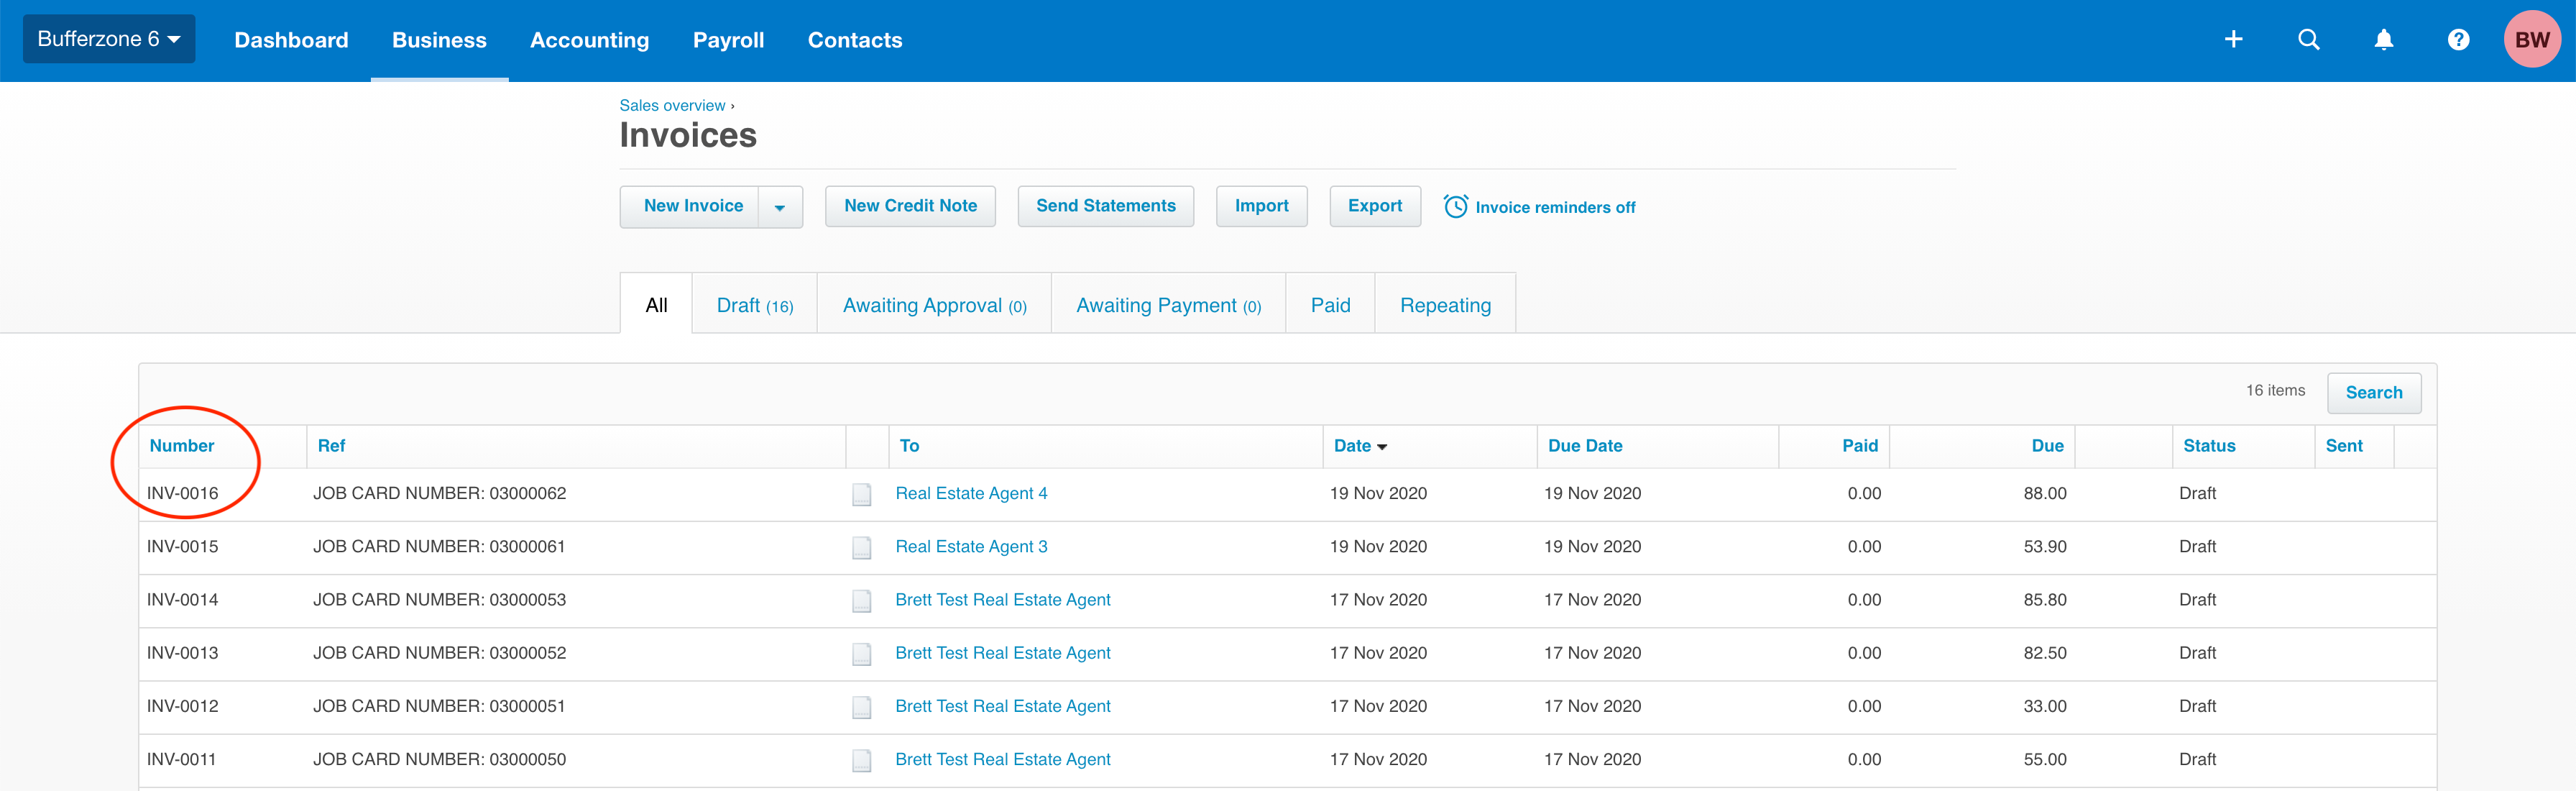The height and width of the screenshot is (791, 2576).
Task: Open document icon for INV-0016
Action: coord(861,494)
